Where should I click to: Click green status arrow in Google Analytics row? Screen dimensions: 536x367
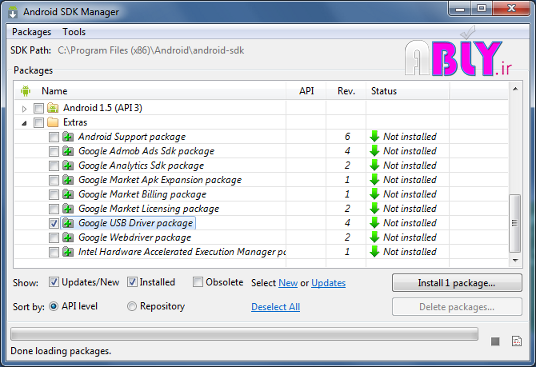click(x=375, y=165)
